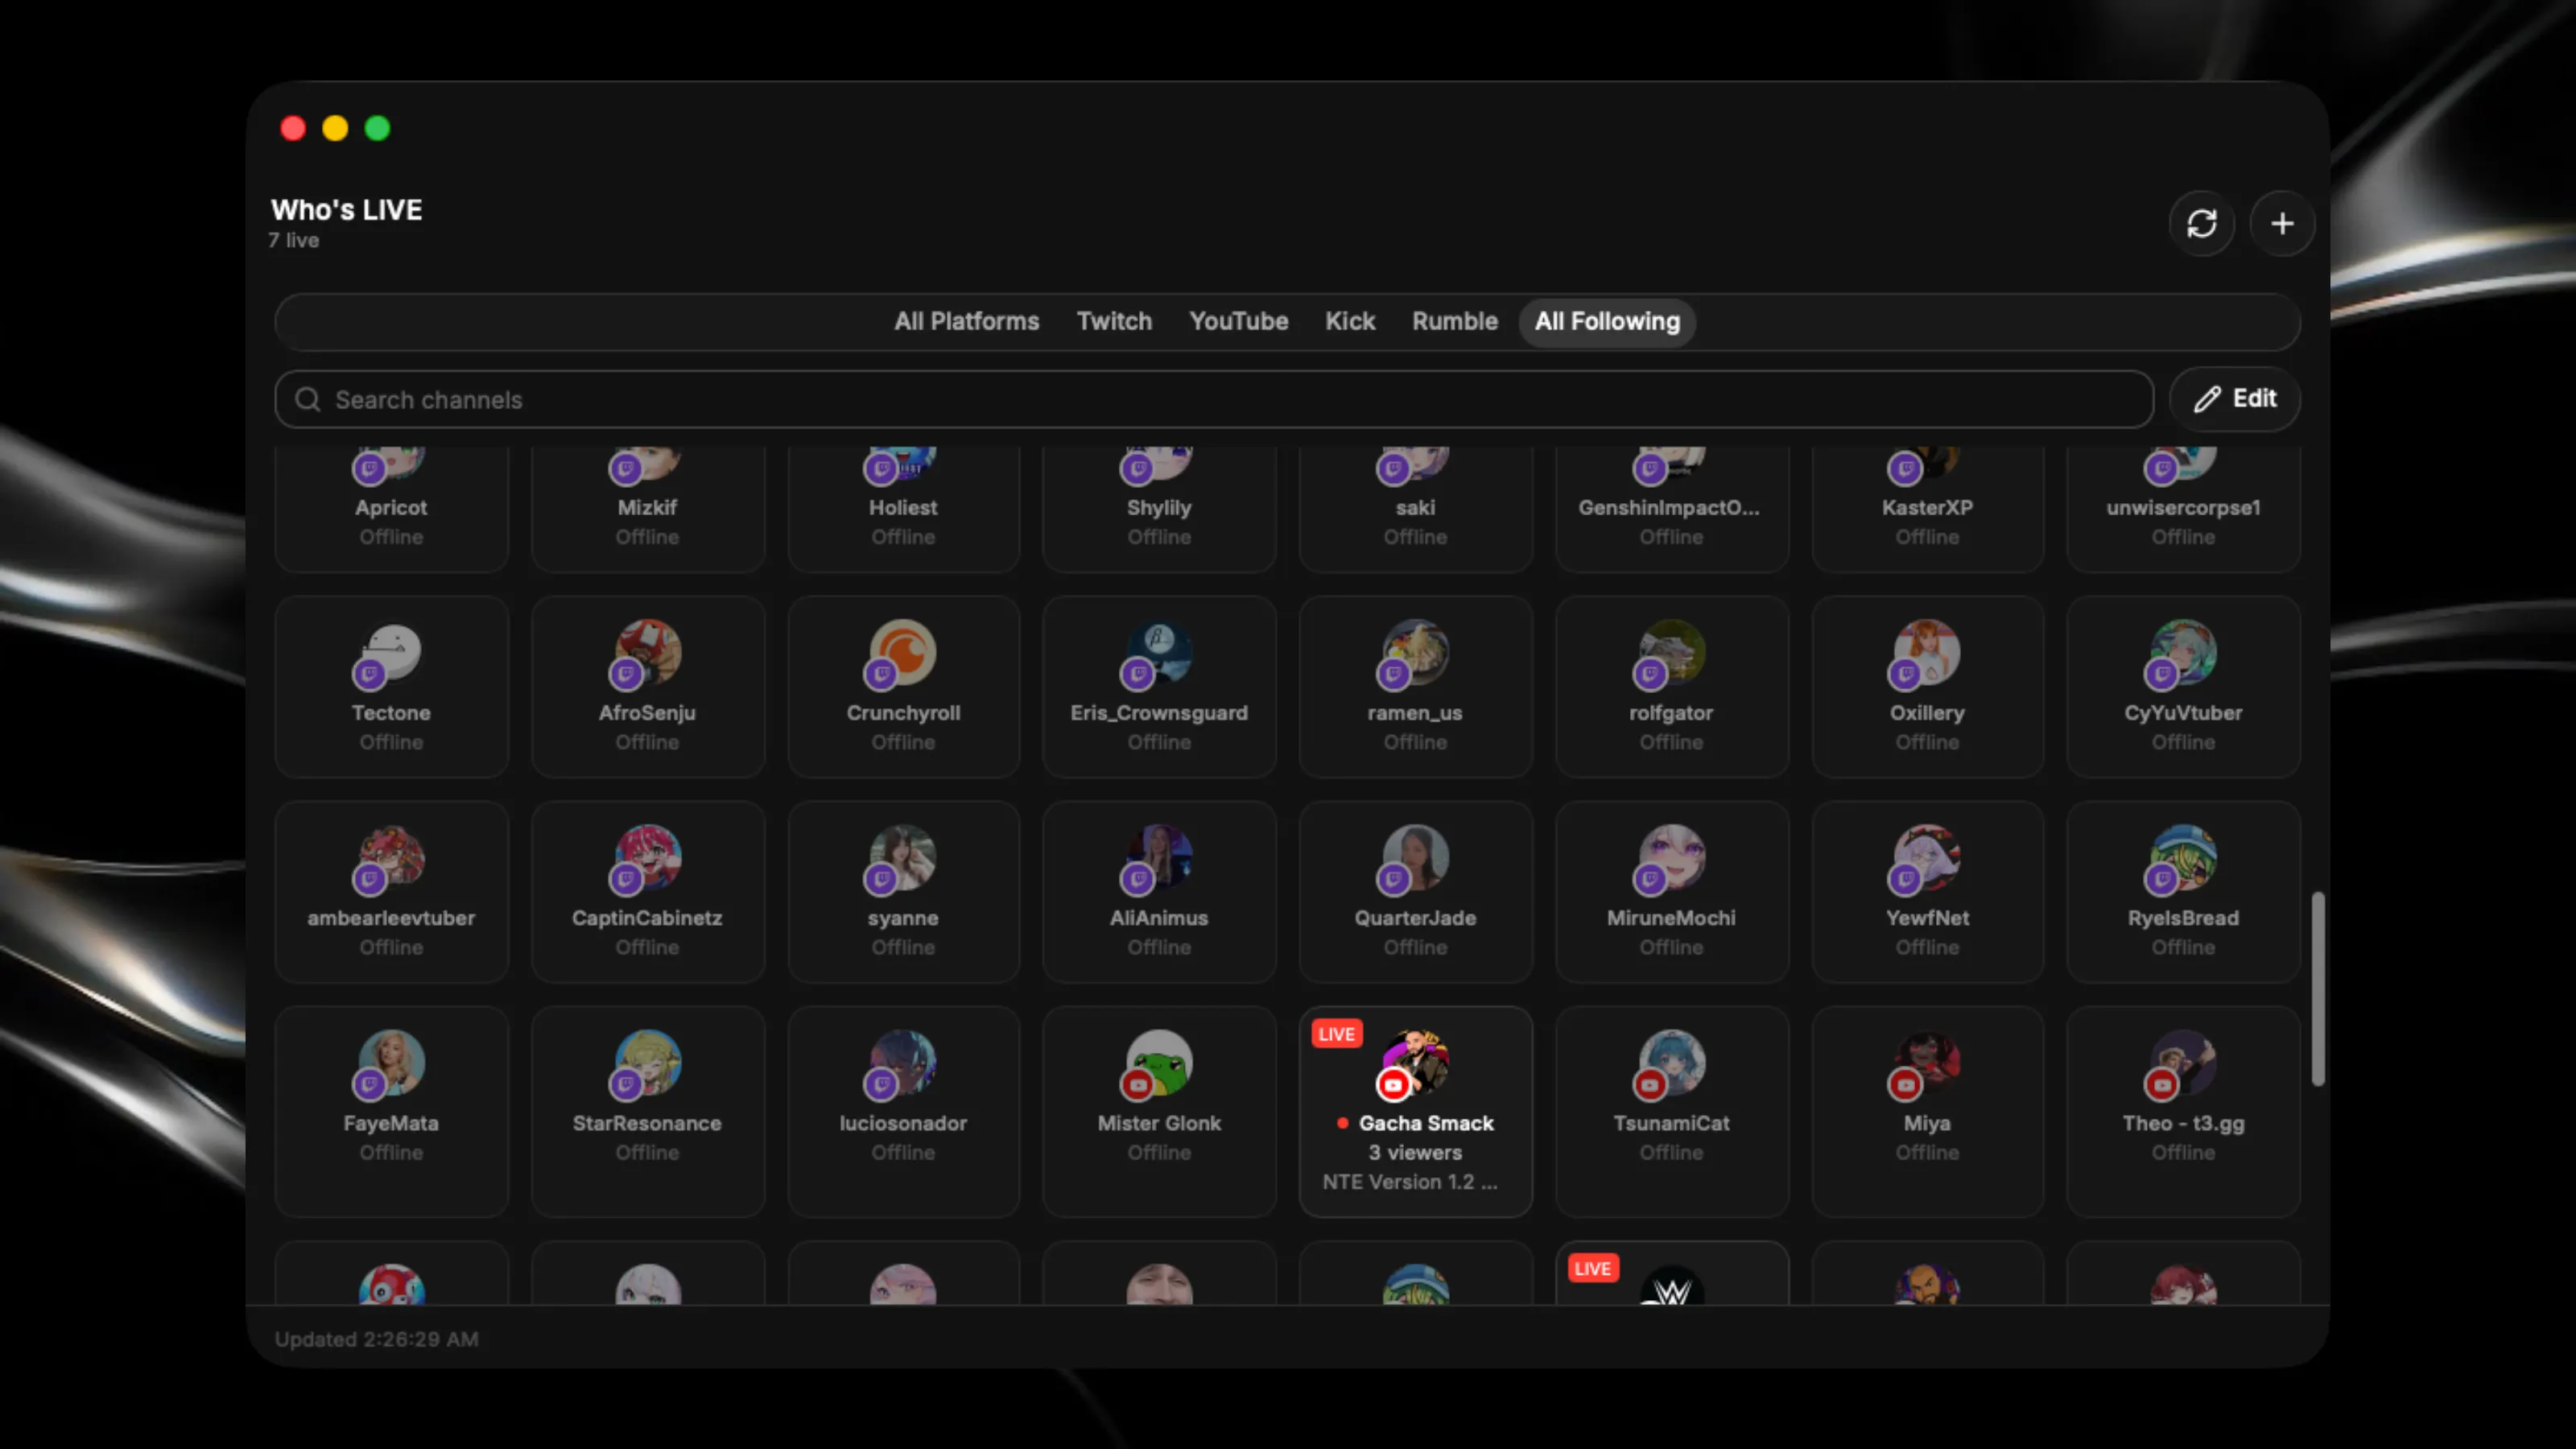Switch to Twitch tab
The image size is (2576, 1449).
coord(1114,322)
